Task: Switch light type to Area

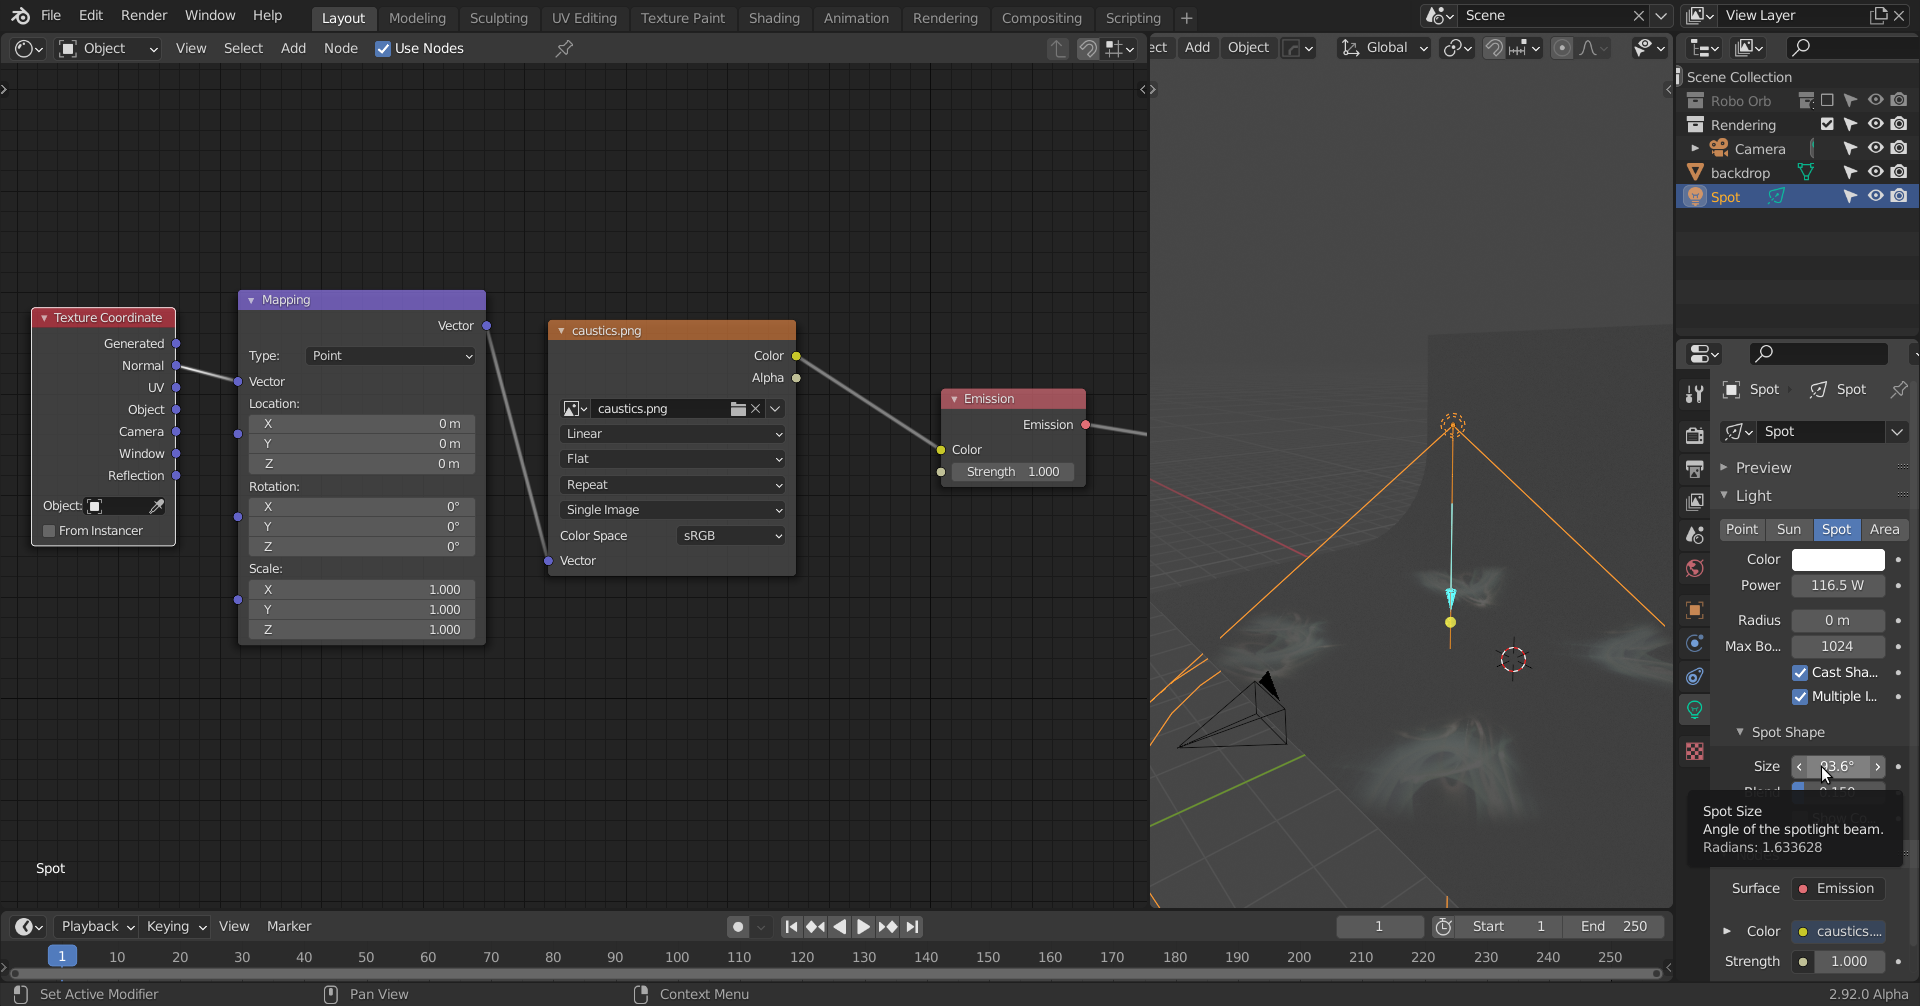Action: coord(1885,529)
